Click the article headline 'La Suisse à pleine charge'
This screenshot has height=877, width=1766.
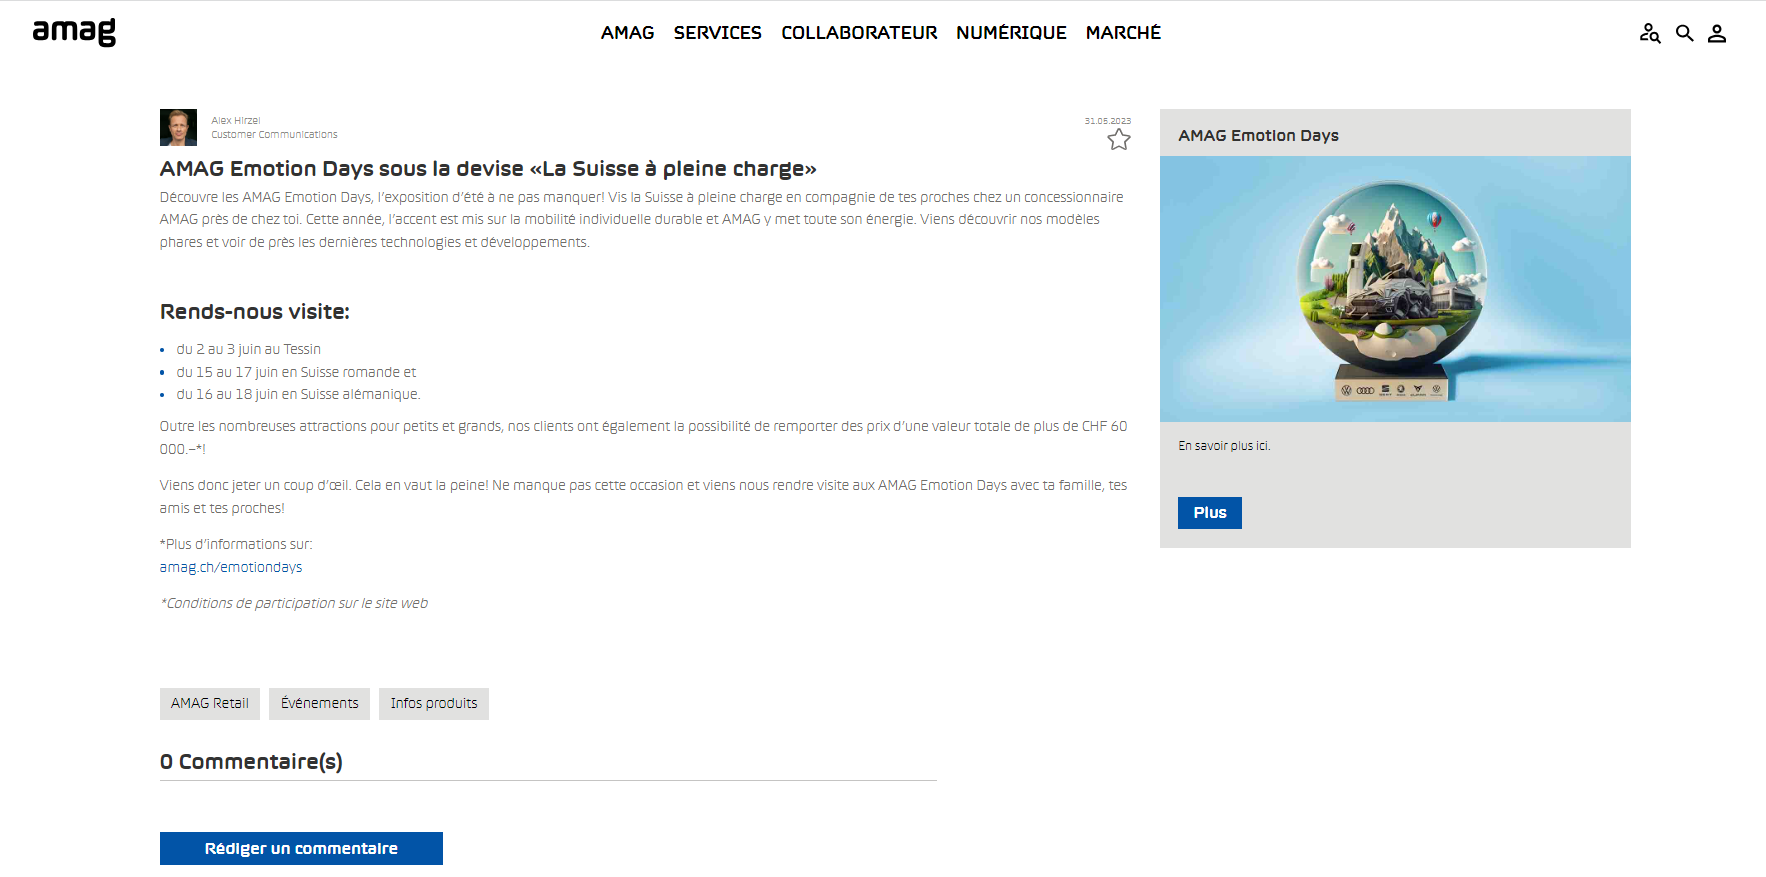click(488, 168)
